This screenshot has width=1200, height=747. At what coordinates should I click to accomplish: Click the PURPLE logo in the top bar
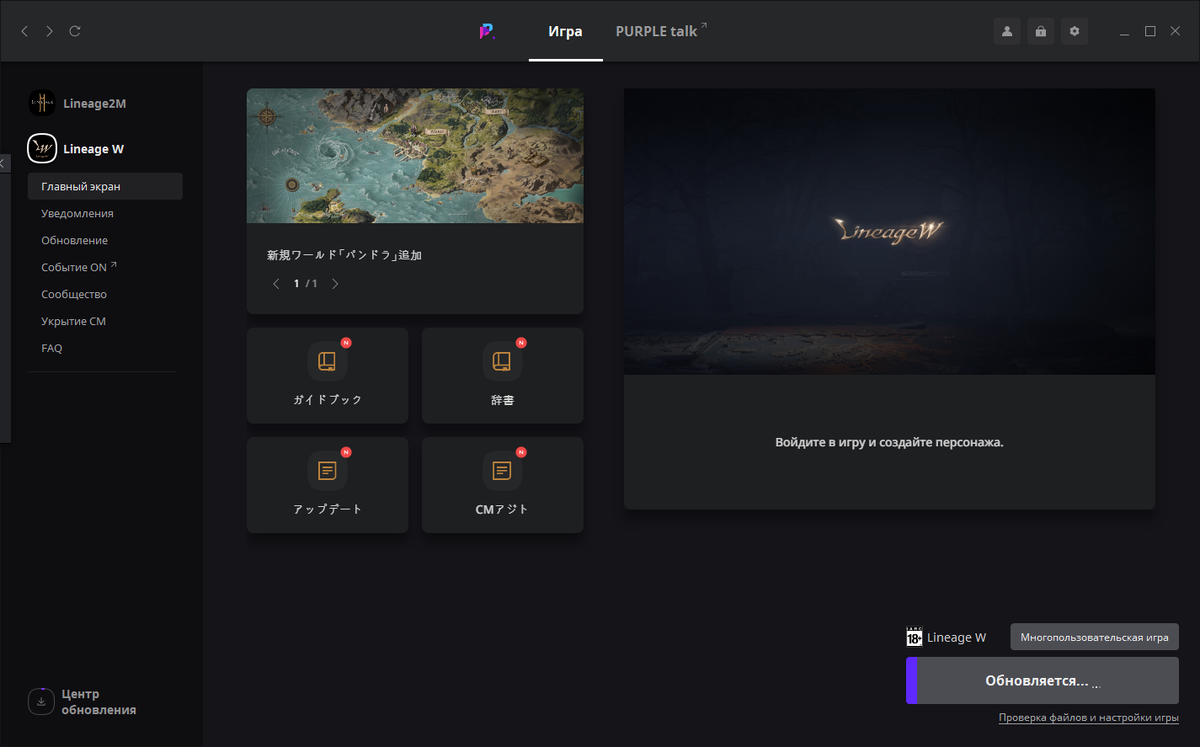[487, 31]
